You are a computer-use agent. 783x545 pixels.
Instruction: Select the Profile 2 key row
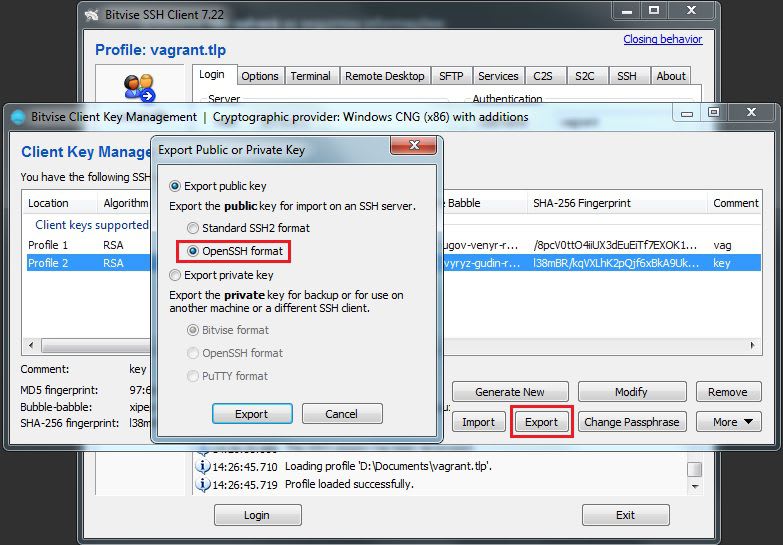pyautogui.click(x=393, y=263)
